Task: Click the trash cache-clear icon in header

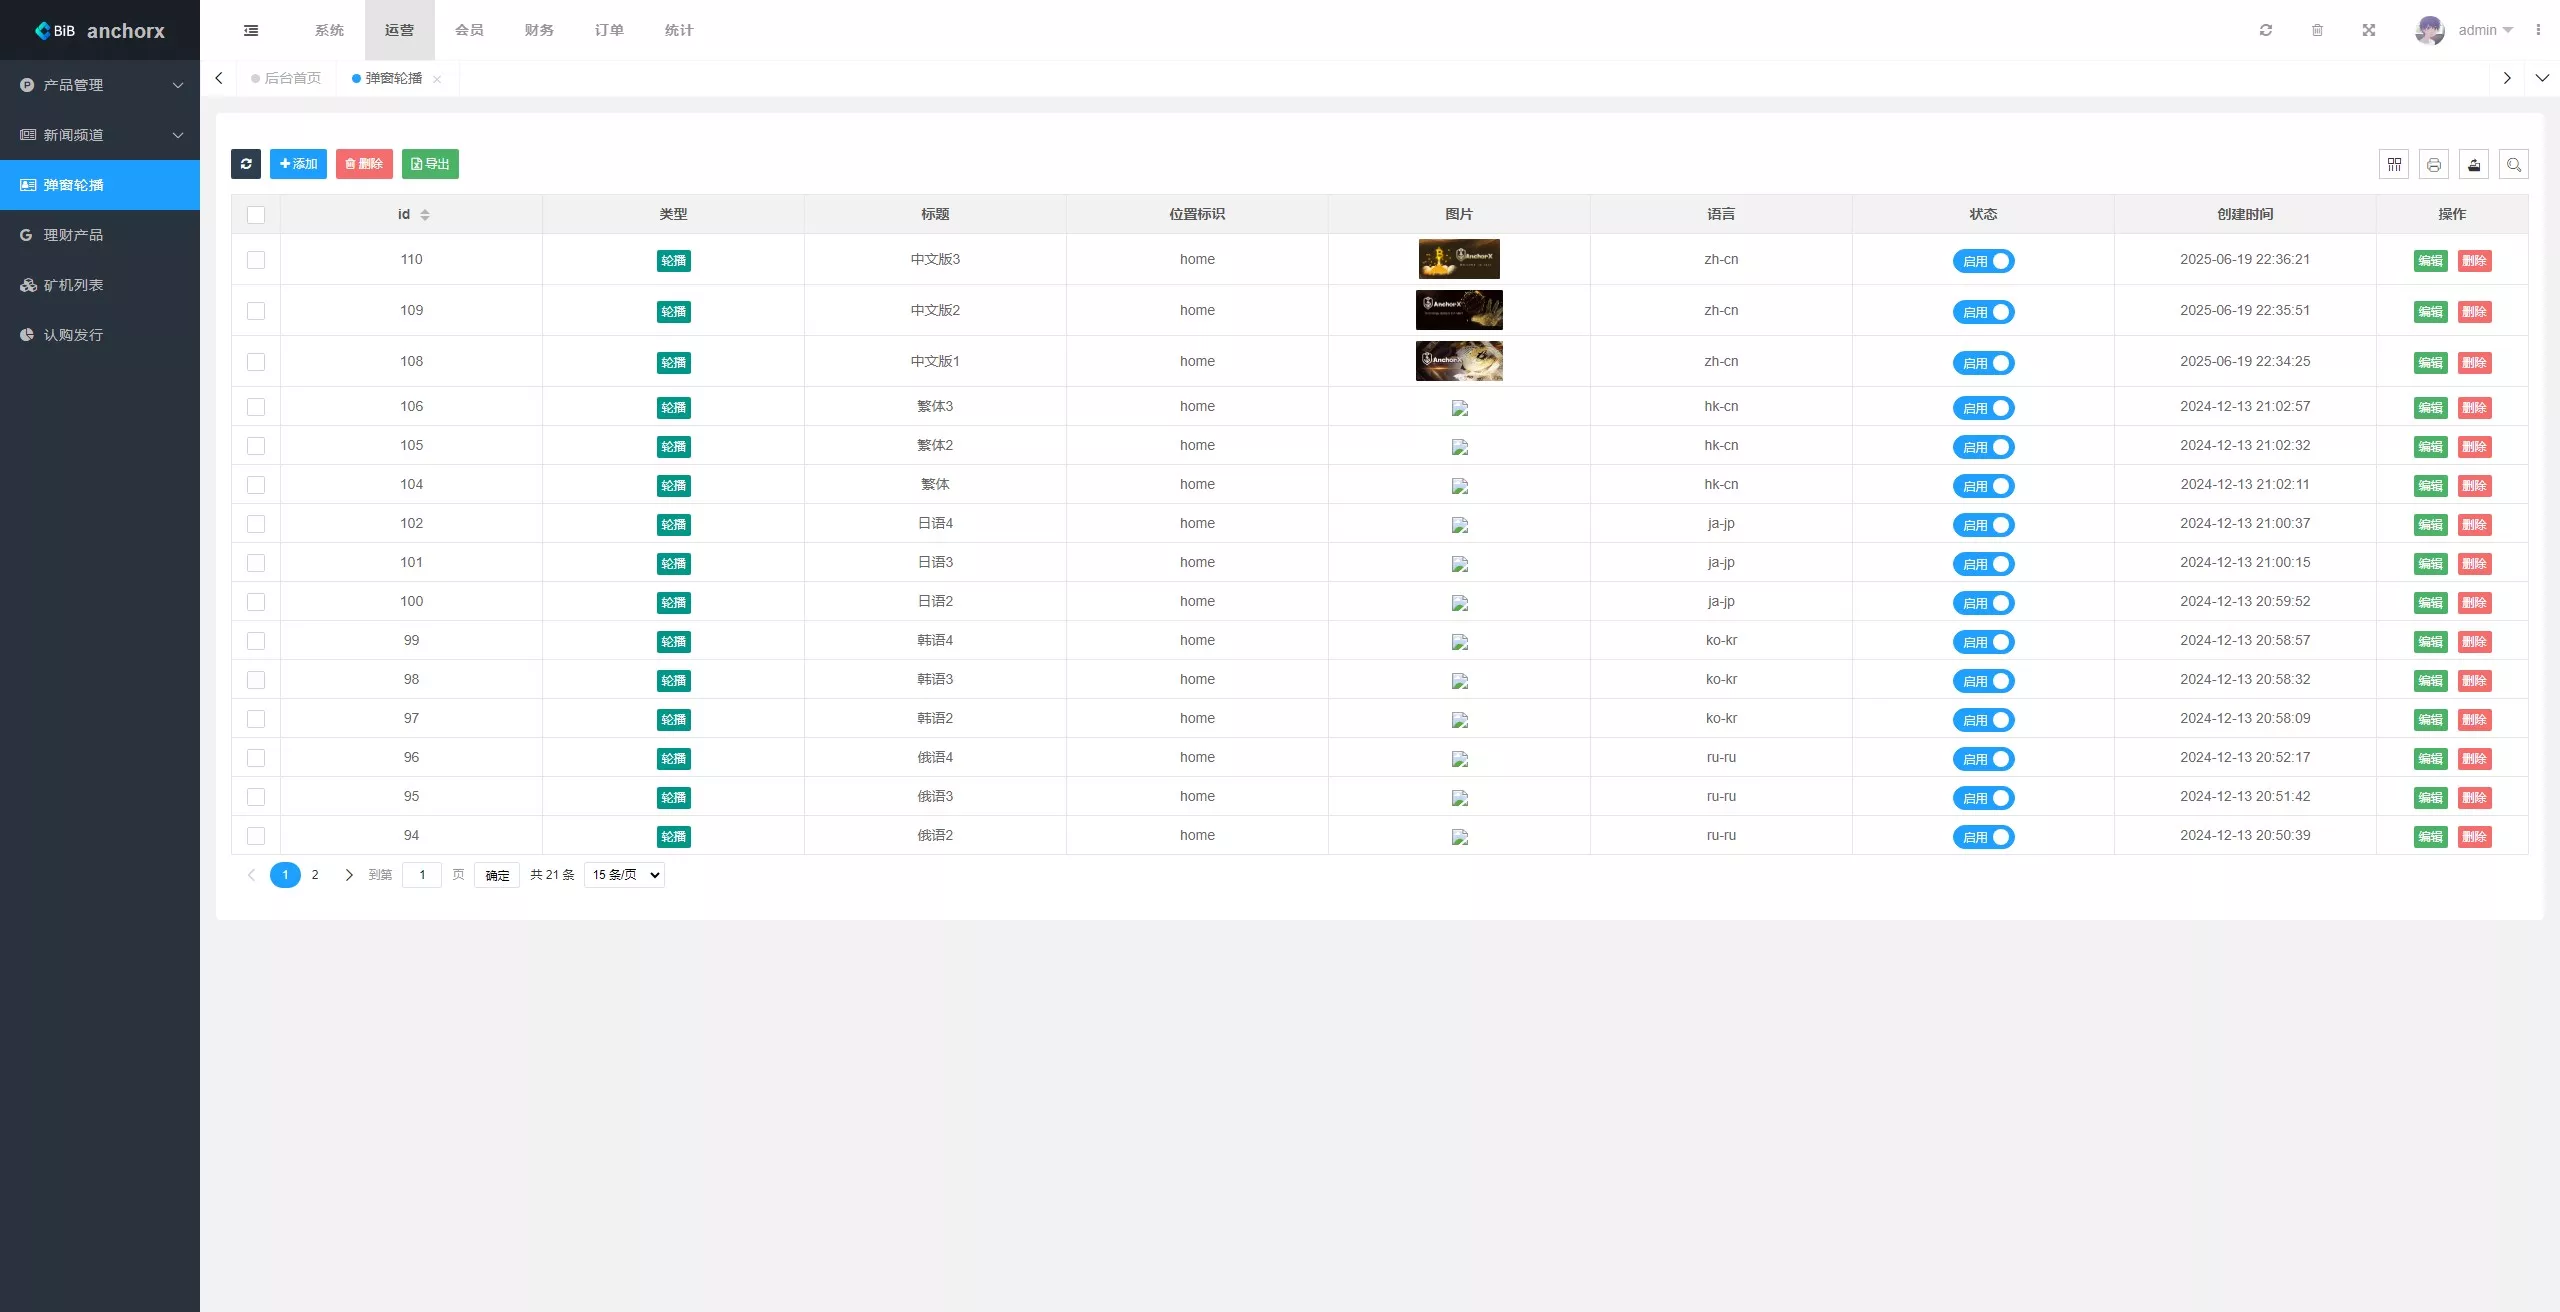Action: 2317,30
